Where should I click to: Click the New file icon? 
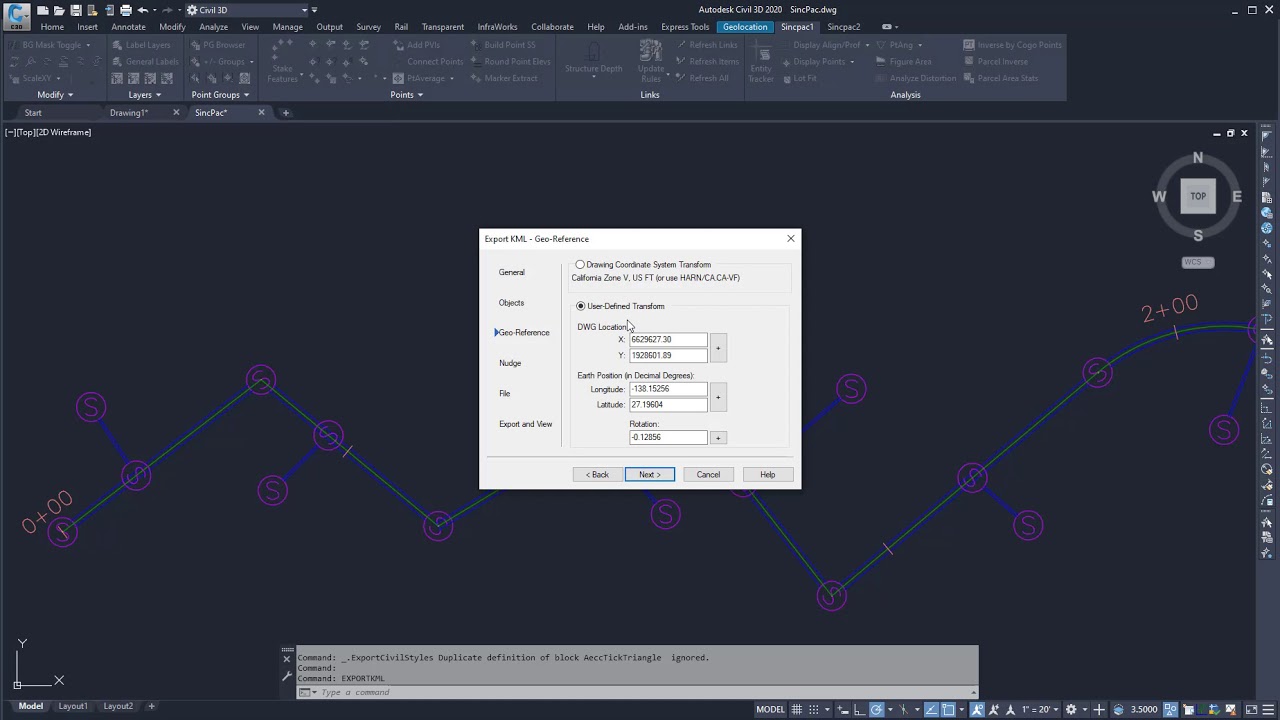[43, 10]
